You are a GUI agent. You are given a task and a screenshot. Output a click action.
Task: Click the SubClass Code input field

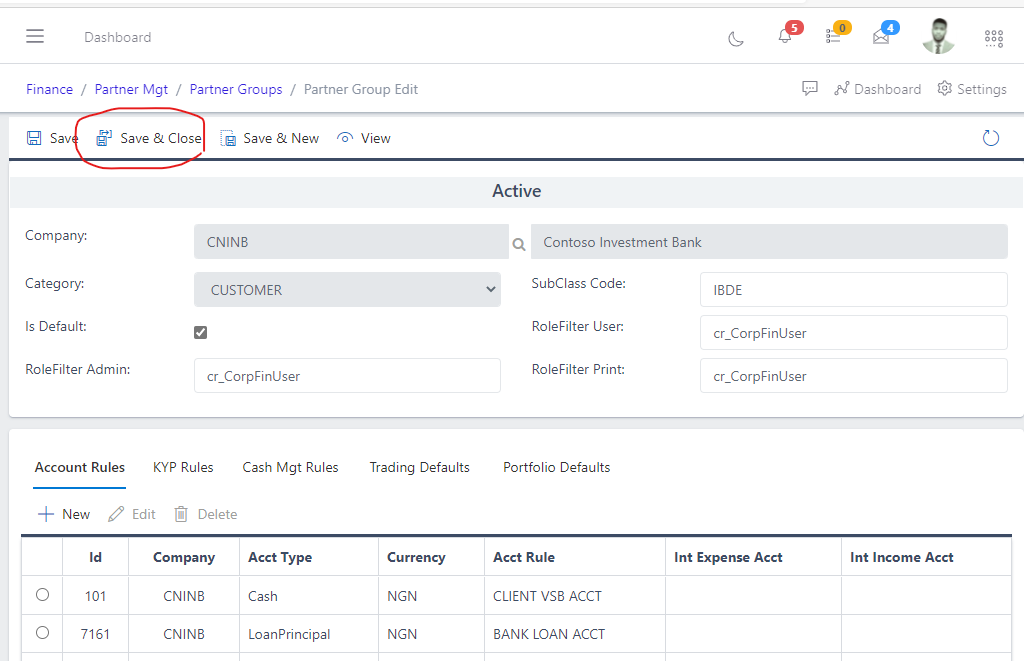tap(853, 289)
